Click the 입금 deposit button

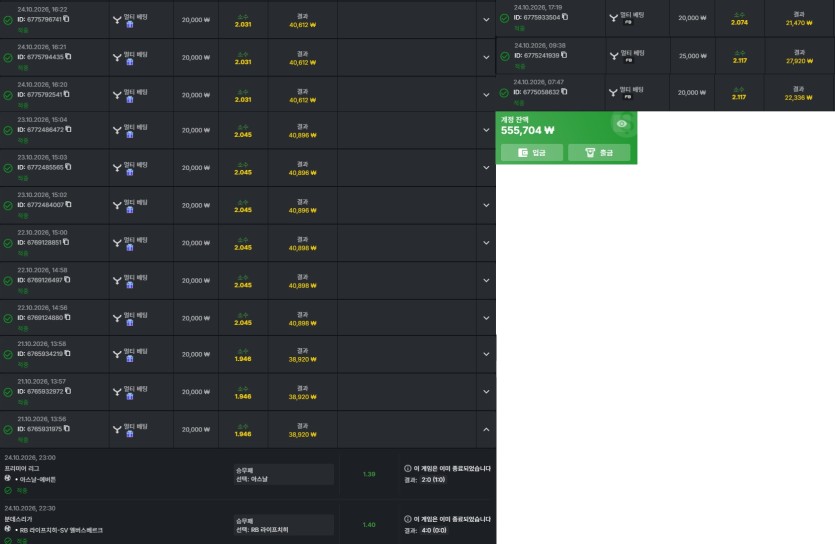[531, 153]
